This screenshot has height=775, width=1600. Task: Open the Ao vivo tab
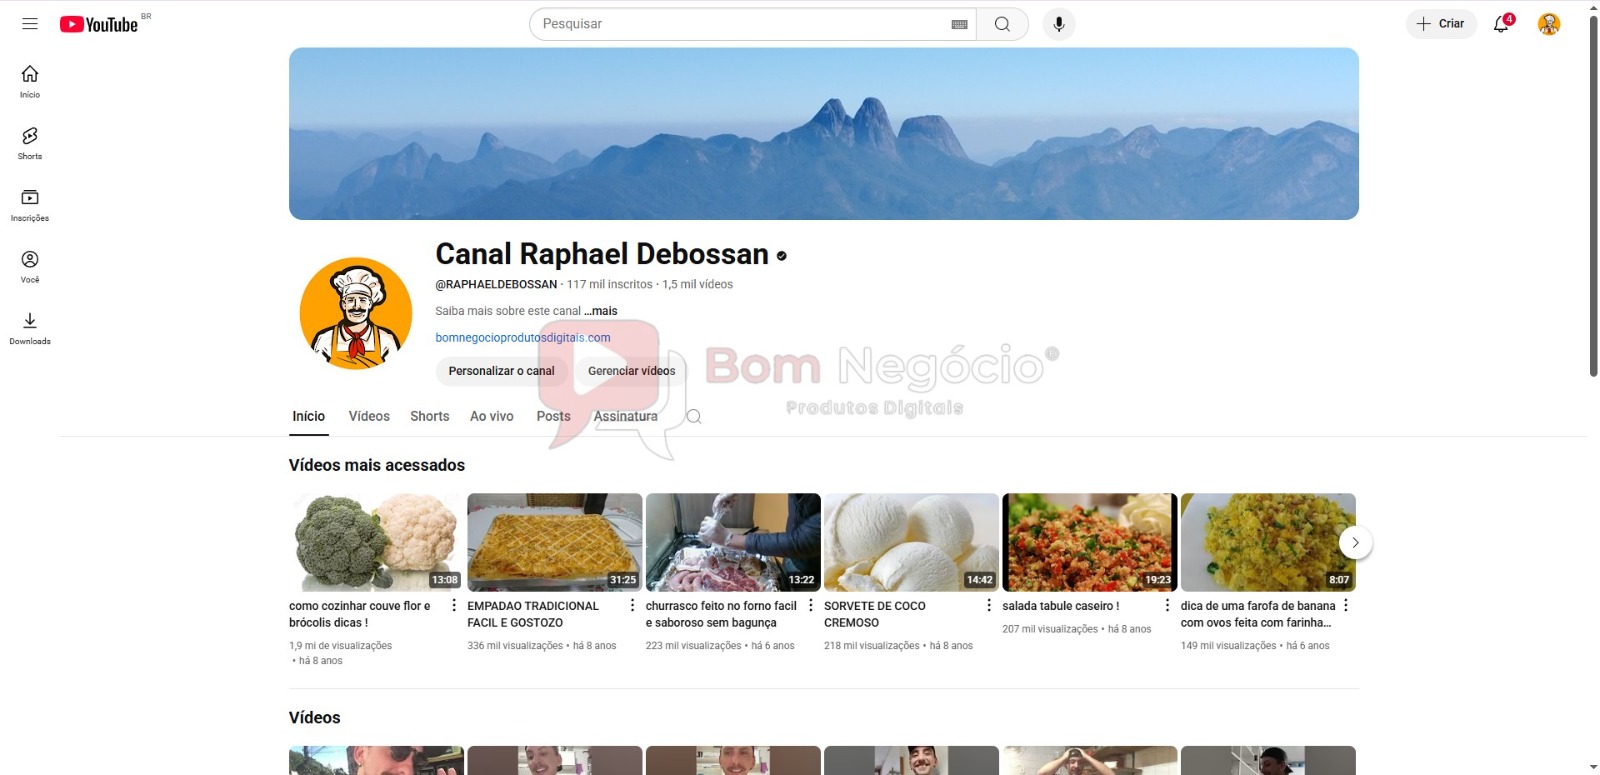pos(492,417)
